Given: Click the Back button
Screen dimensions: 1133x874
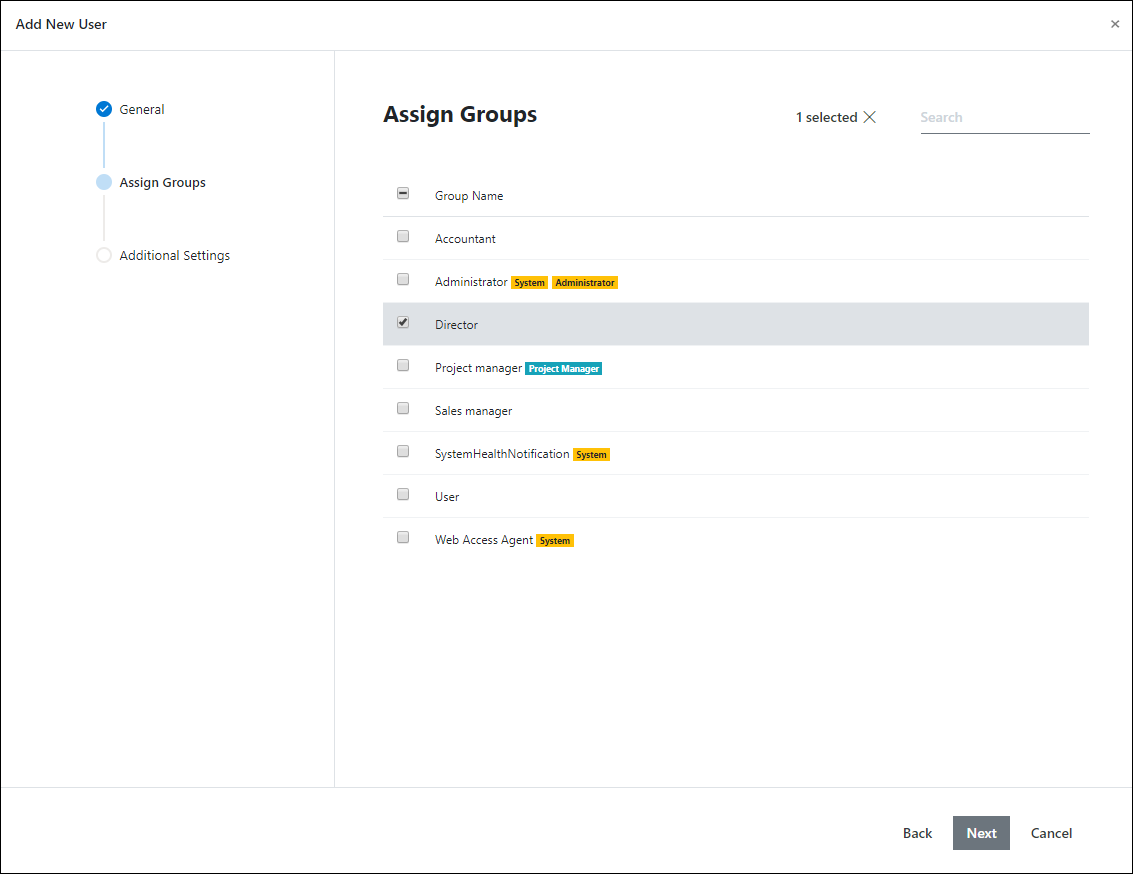Looking at the screenshot, I should (x=918, y=833).
